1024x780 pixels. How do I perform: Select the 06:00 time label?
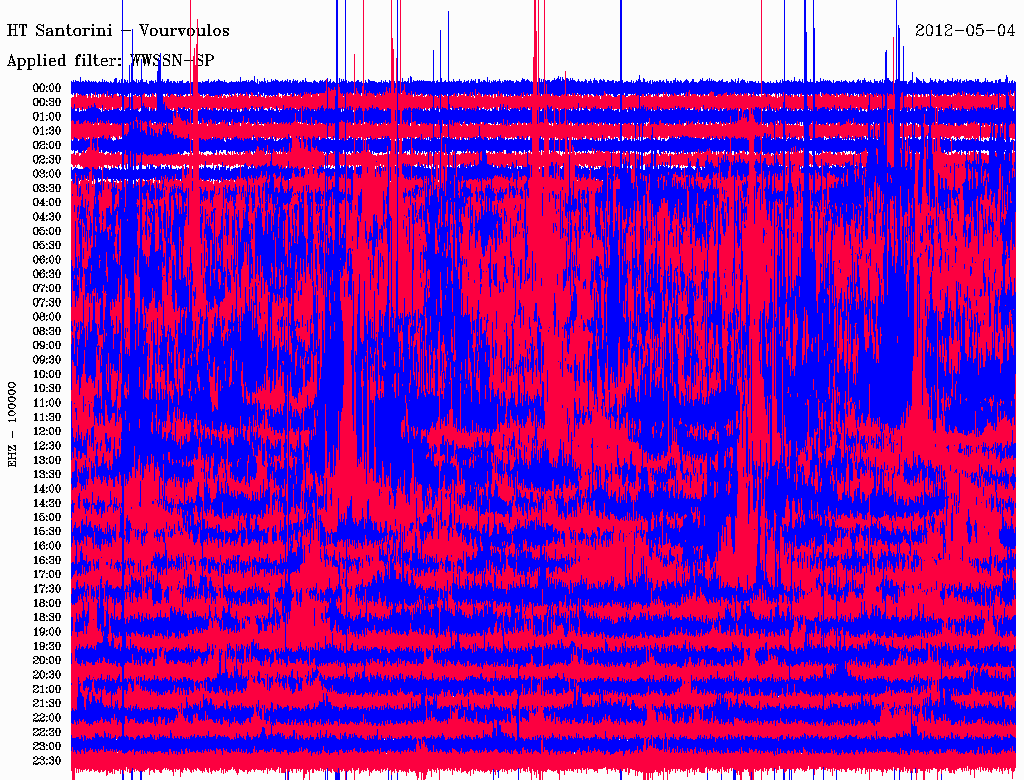tap(47, 260)
